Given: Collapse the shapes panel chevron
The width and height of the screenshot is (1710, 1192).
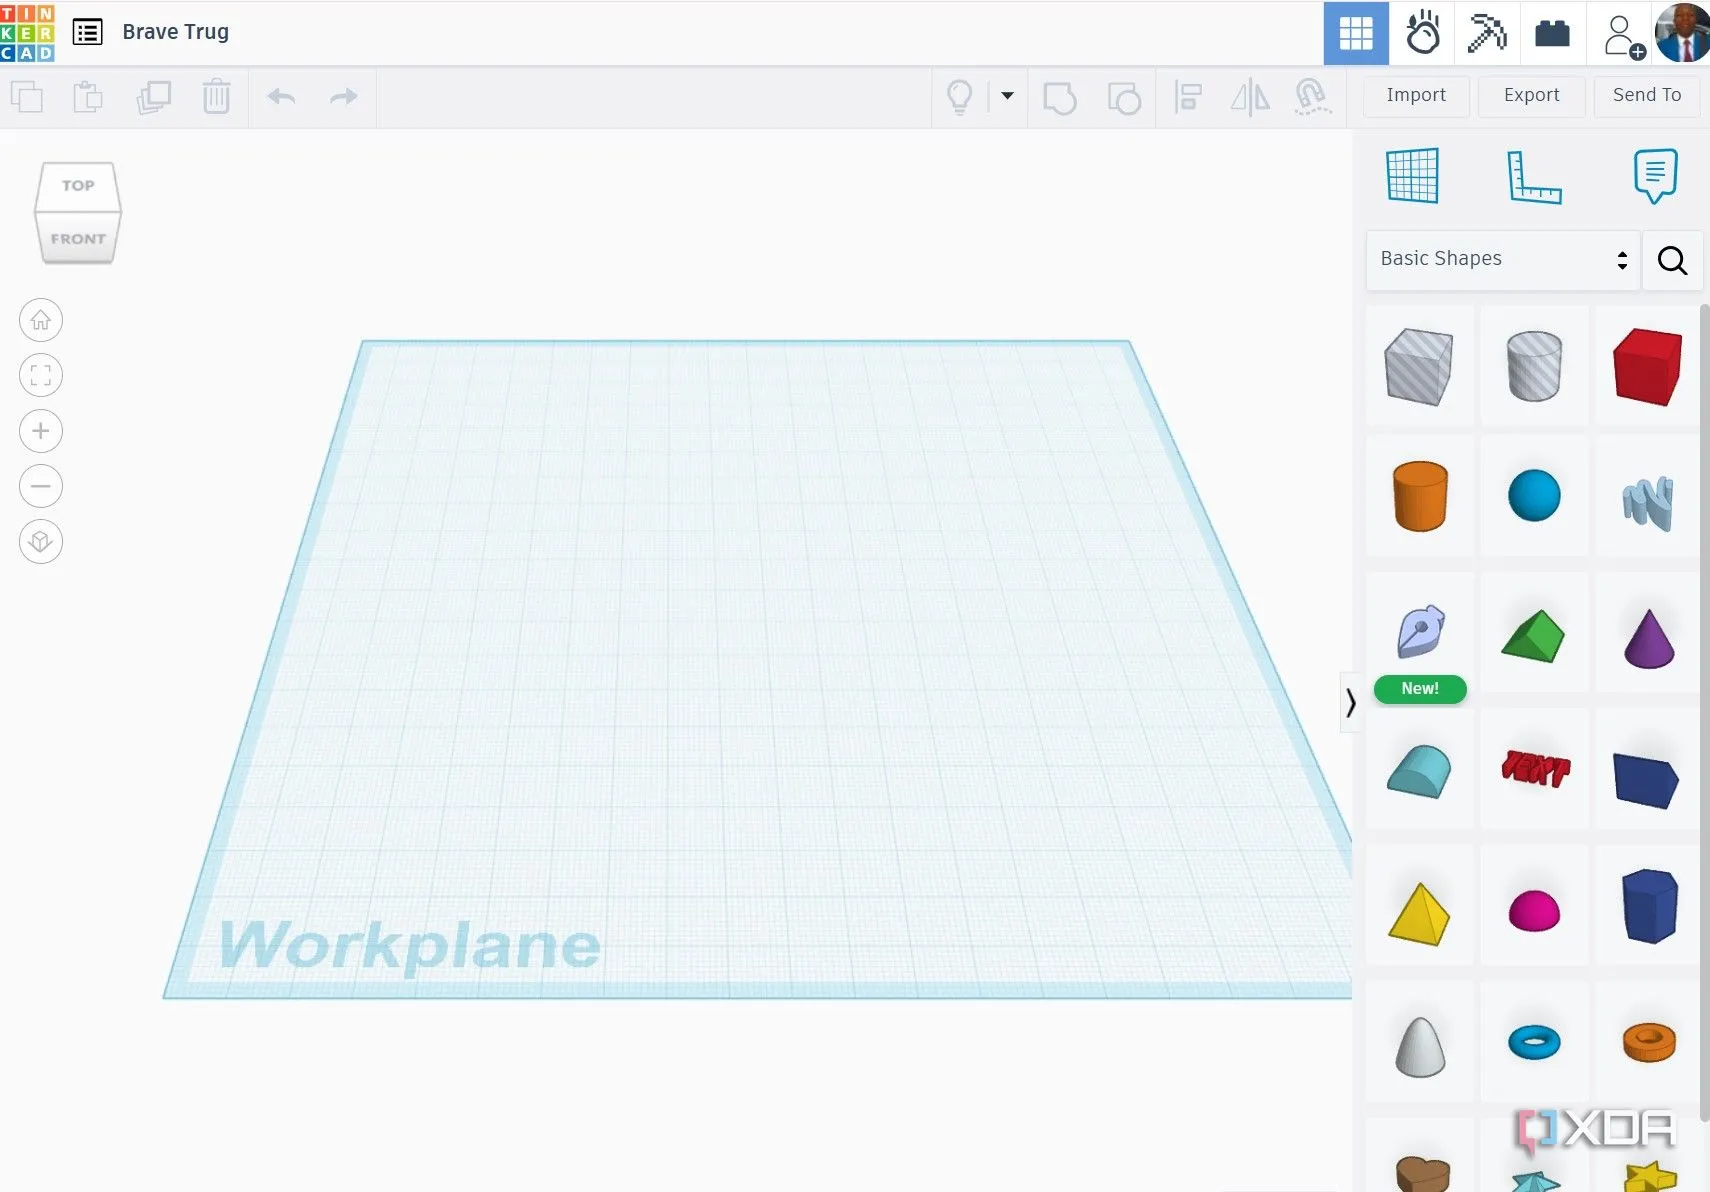Looking at the screenshot, I should pos(1350,703).
